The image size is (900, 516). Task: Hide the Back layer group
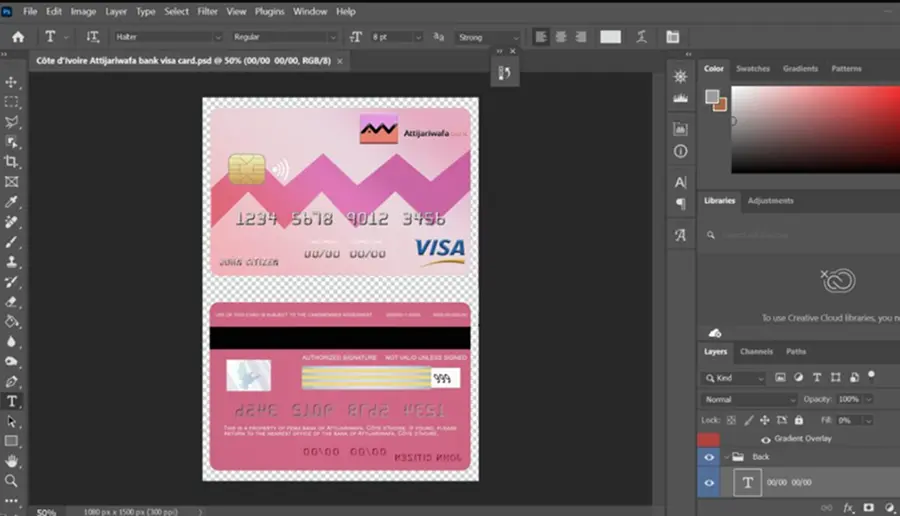point(709,457)
